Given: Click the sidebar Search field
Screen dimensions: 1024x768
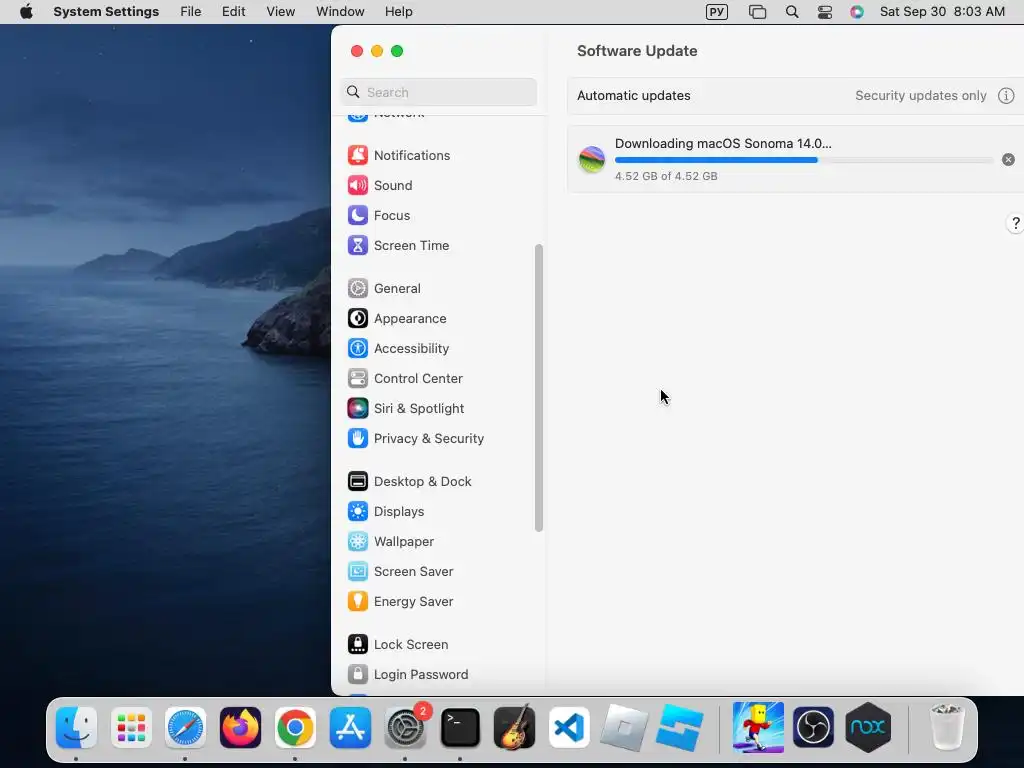Looking at the screenshot, I should [439, 92].
